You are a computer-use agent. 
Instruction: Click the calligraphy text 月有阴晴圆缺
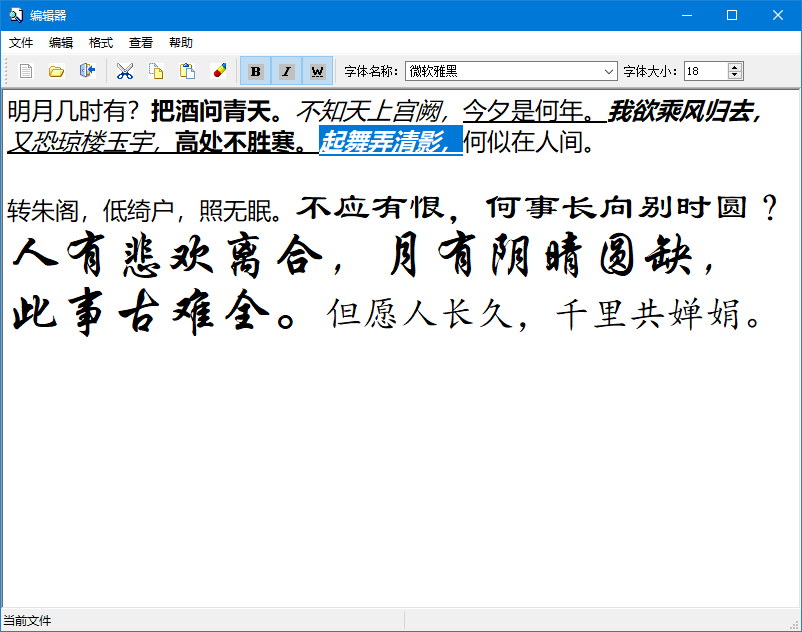(x=551, y=254)
